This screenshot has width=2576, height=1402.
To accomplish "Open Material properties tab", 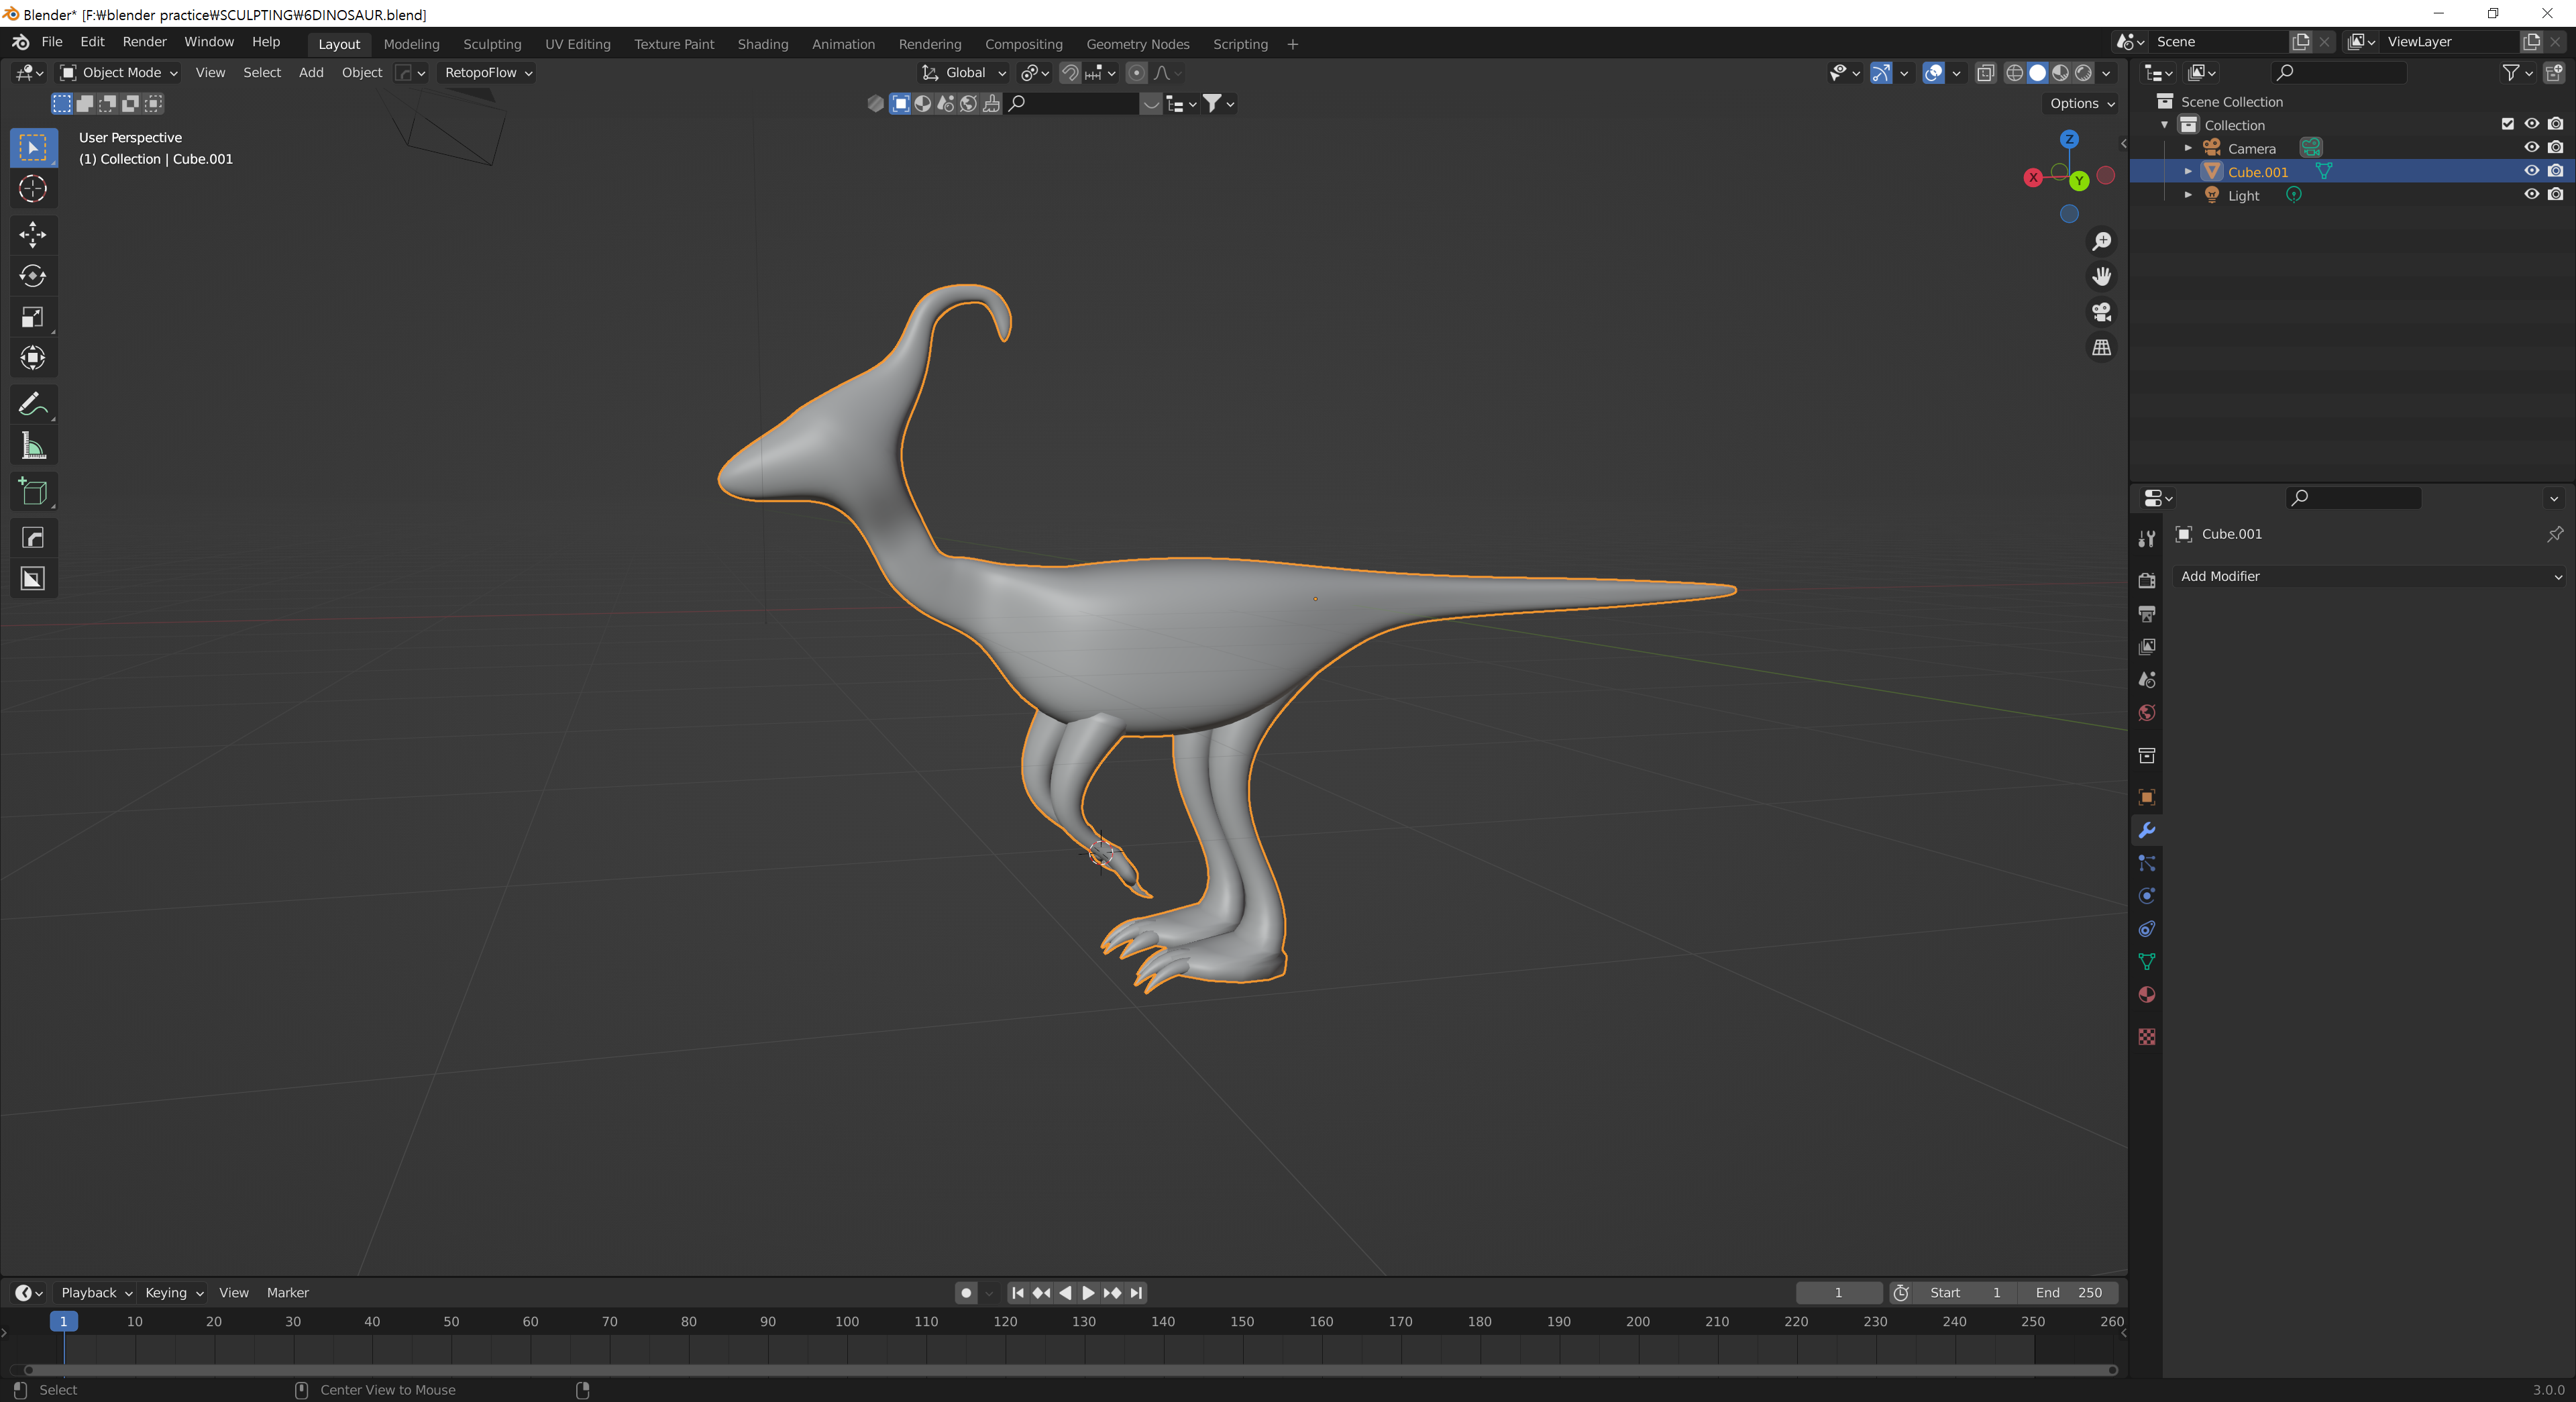I will pyautogui.click(x=2146, y=995).
